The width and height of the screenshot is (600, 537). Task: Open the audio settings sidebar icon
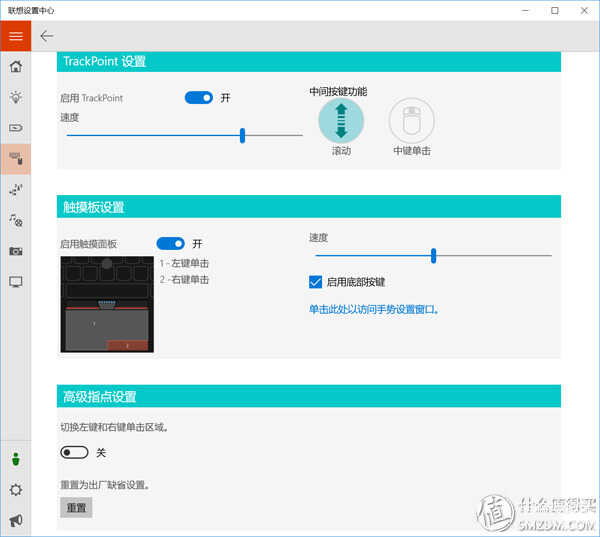(16, 220)
